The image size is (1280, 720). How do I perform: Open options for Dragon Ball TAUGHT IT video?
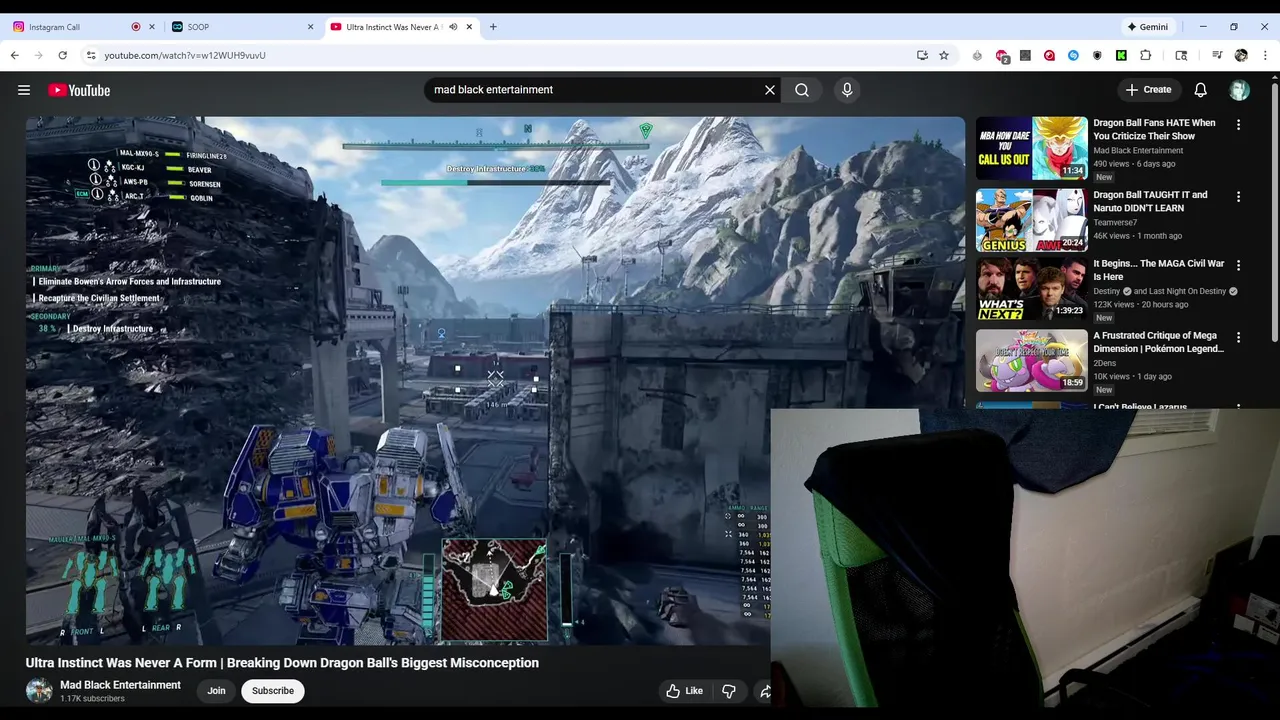point(1238,197)
